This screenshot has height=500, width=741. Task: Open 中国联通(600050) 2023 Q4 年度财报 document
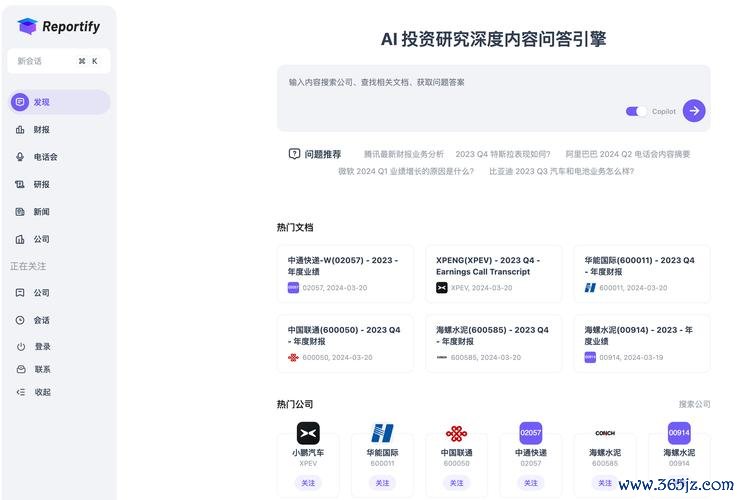(345, 344)
